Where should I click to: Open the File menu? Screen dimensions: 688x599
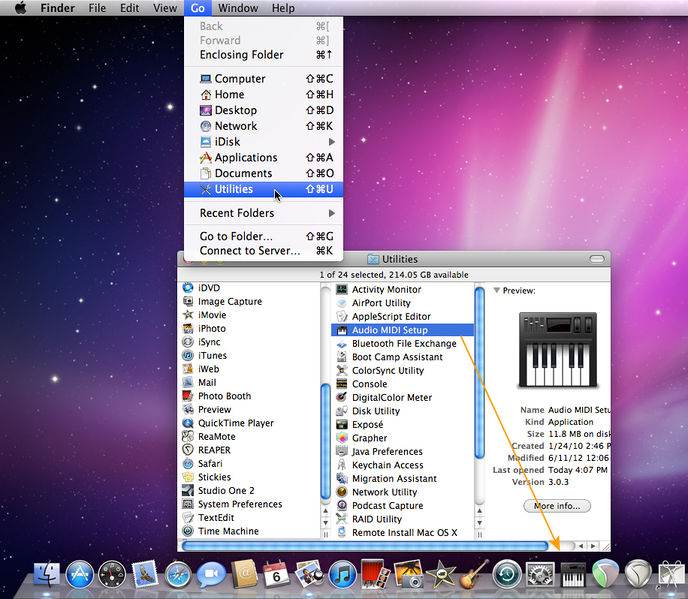click(97, 8)
